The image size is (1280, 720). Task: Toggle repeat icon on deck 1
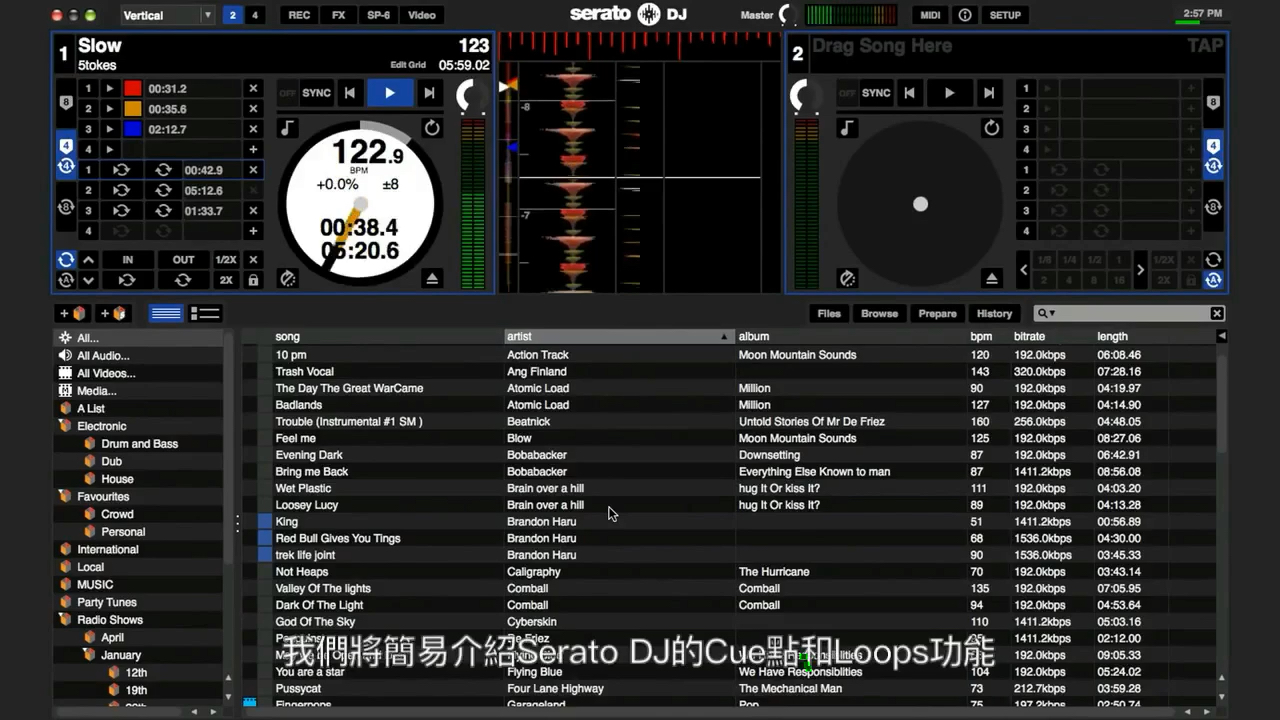[431, 128]
